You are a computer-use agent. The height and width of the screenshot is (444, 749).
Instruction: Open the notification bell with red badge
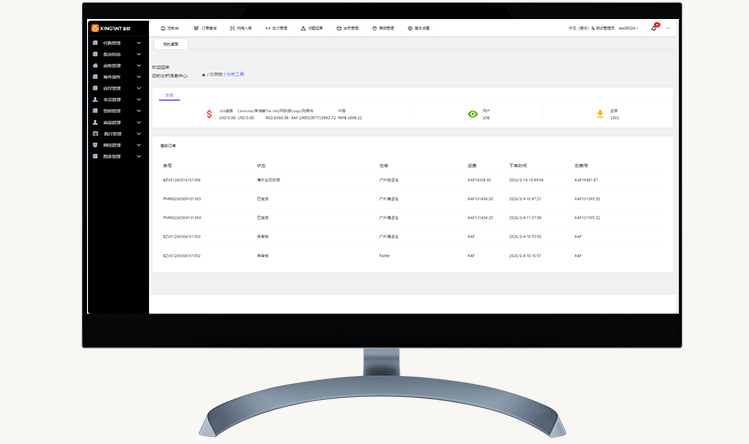[654, 28]
